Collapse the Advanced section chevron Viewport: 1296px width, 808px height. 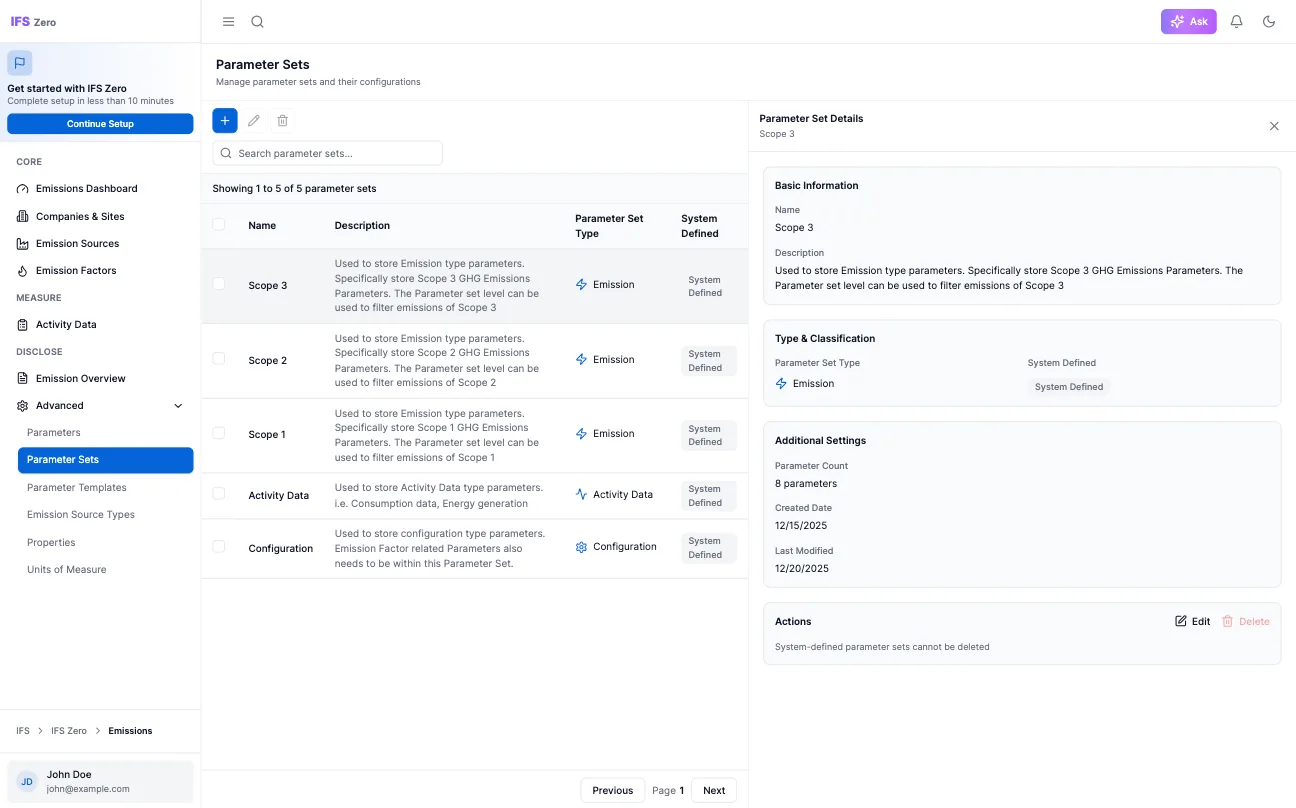[x=179, y=406]
